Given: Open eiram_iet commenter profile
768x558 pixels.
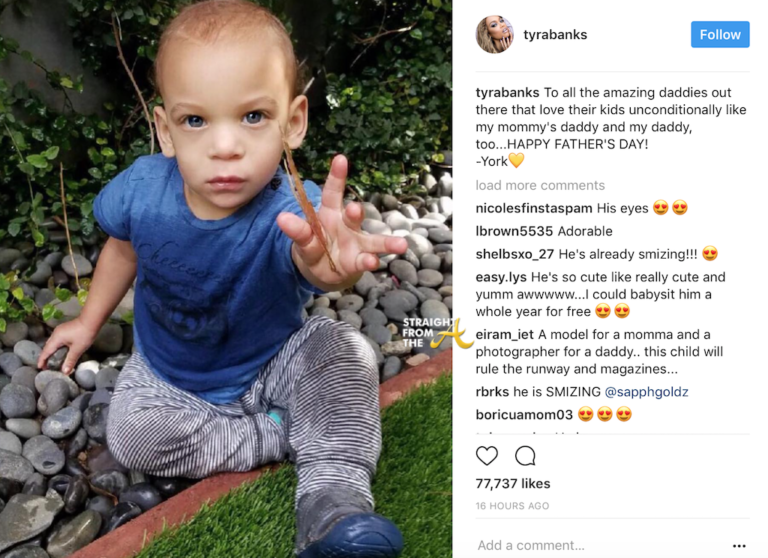Looking at the screenshot, I should tap(504, 335).
